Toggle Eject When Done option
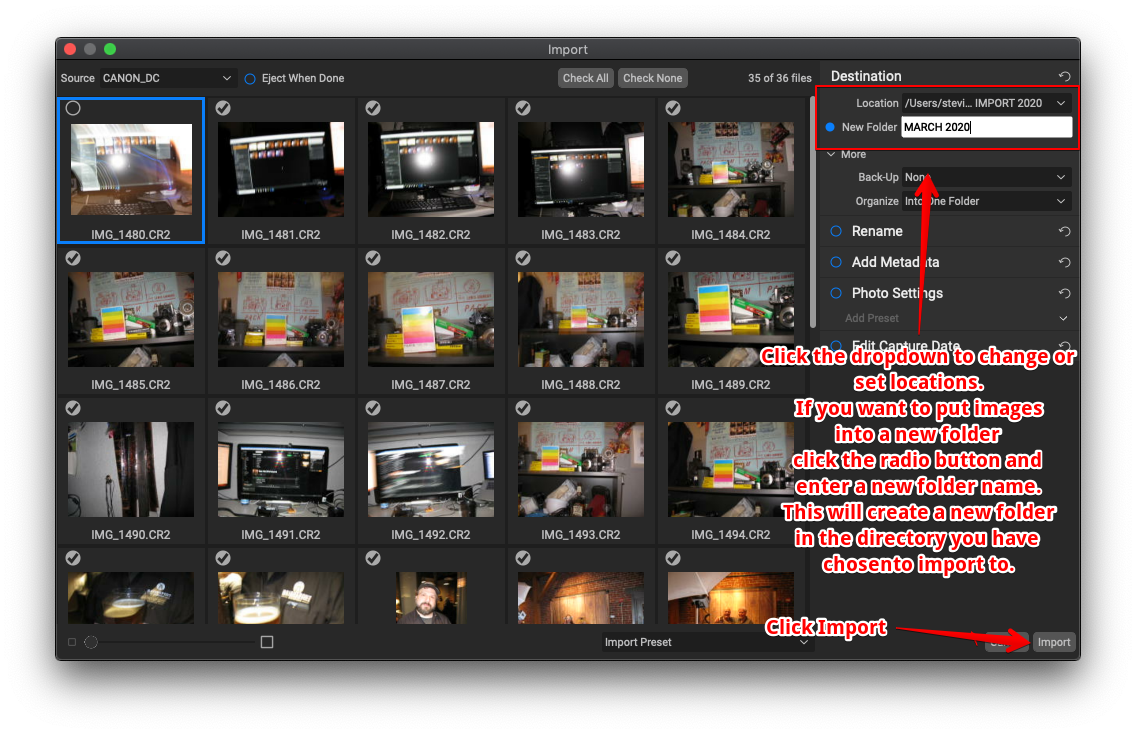1136x734 pixels. [250, 78]
